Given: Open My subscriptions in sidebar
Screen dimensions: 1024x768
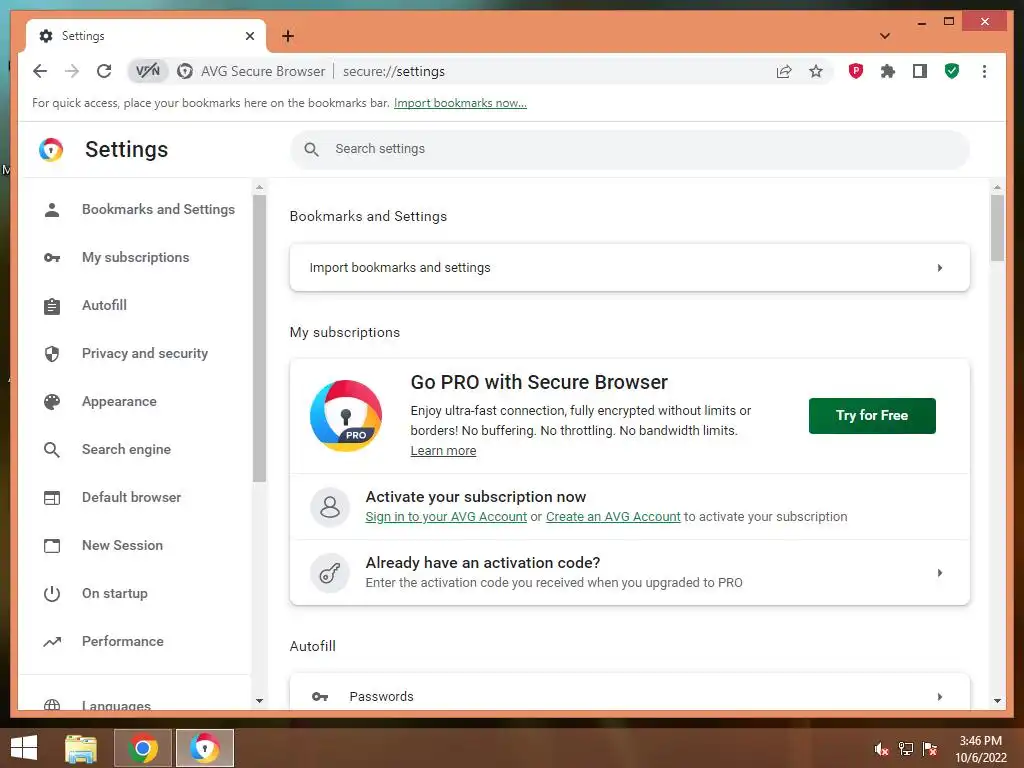Looking at the screenshot, I should (137, 257).
